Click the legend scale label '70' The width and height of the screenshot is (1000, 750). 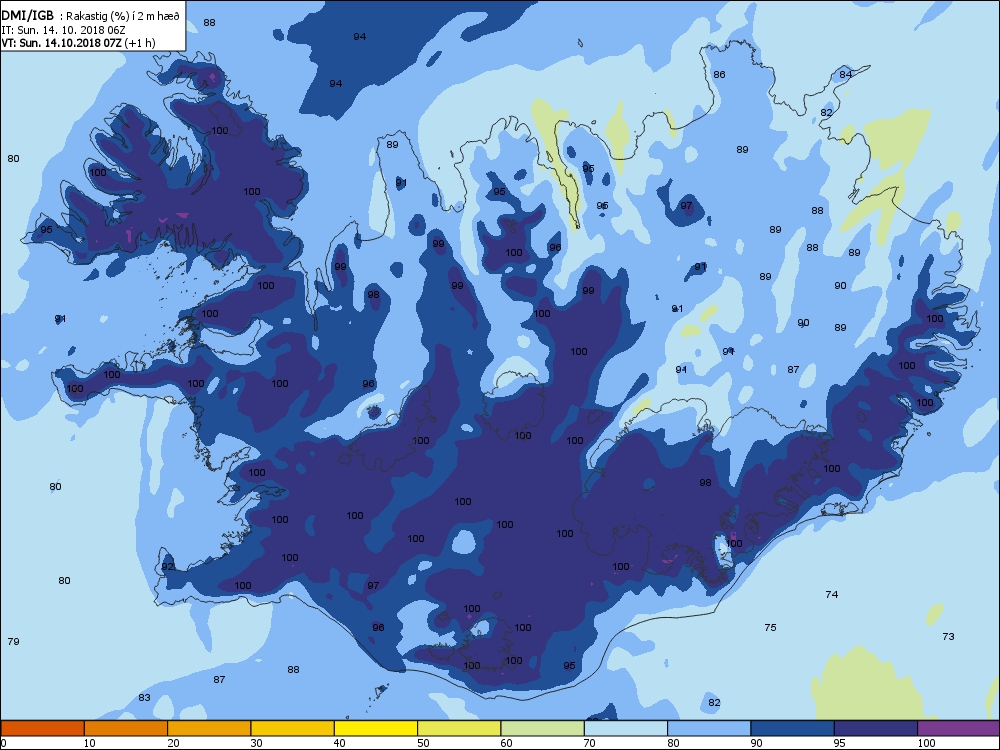pos(590,743)
